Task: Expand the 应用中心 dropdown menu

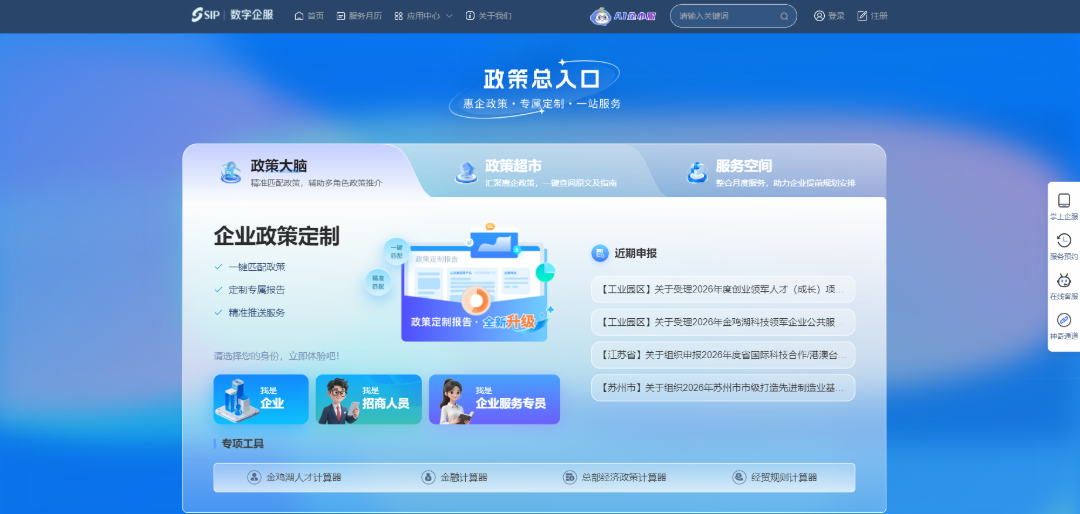Action: tap(423, 16)
